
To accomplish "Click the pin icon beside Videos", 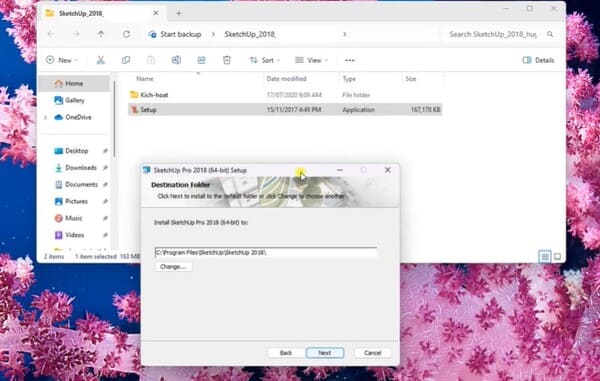I will (x=105, y=235).
